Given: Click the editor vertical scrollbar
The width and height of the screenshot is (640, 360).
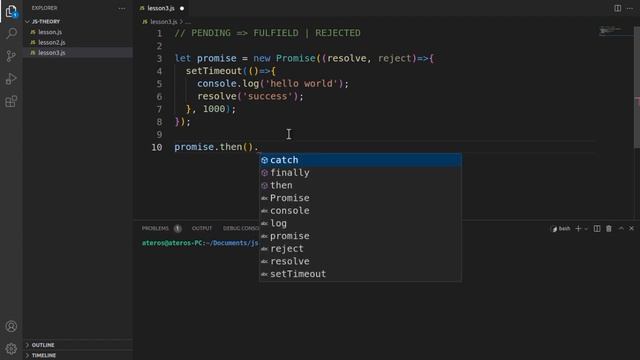Looking at the screenshot, I should pyautogui.click(x=637, y=87).
